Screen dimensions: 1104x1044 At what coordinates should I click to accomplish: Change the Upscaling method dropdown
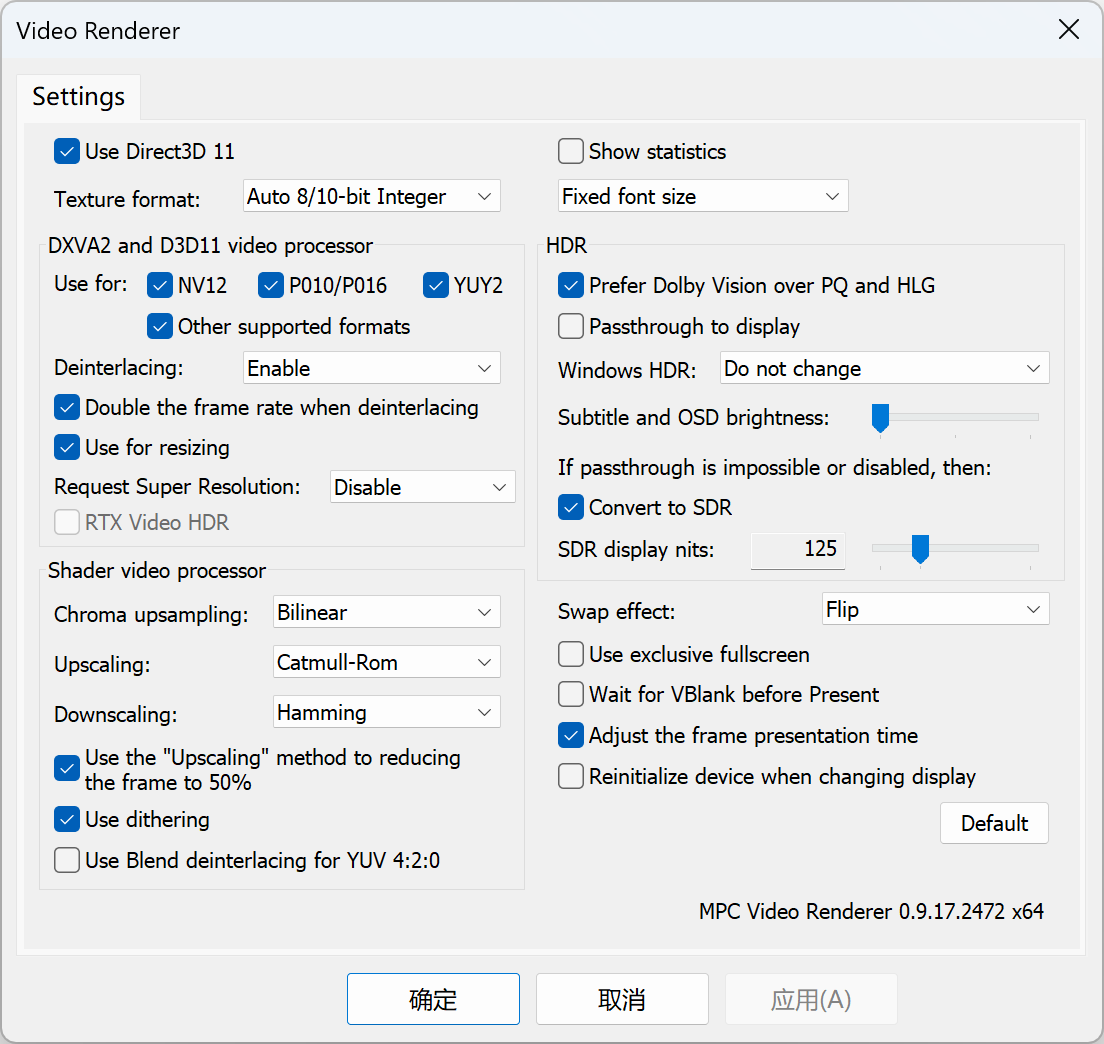point(386,663)
